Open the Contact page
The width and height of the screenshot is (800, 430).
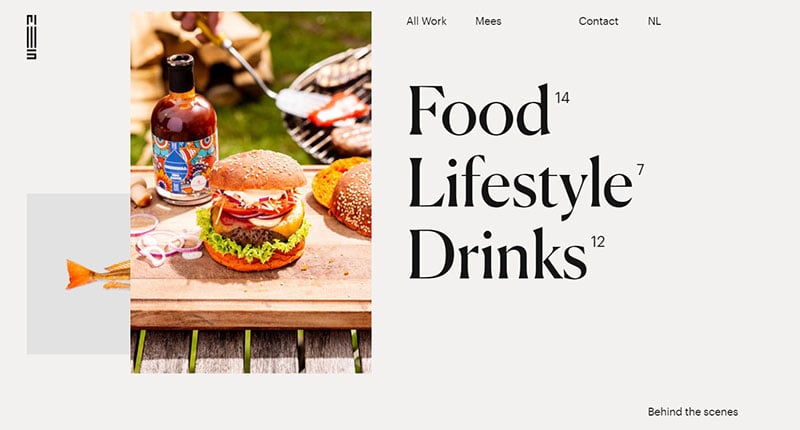click(x=598, y=21)
